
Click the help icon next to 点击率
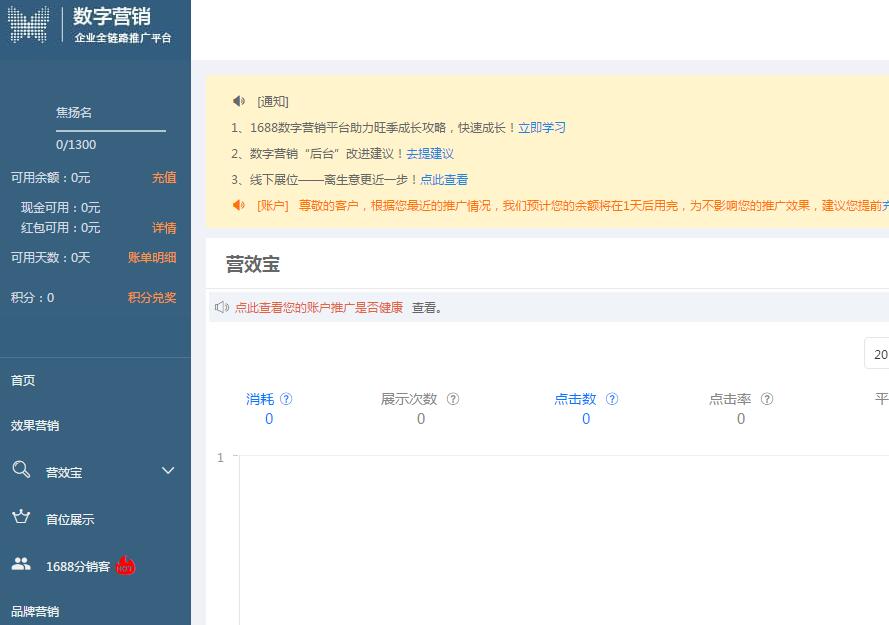(x=767, y=398)
